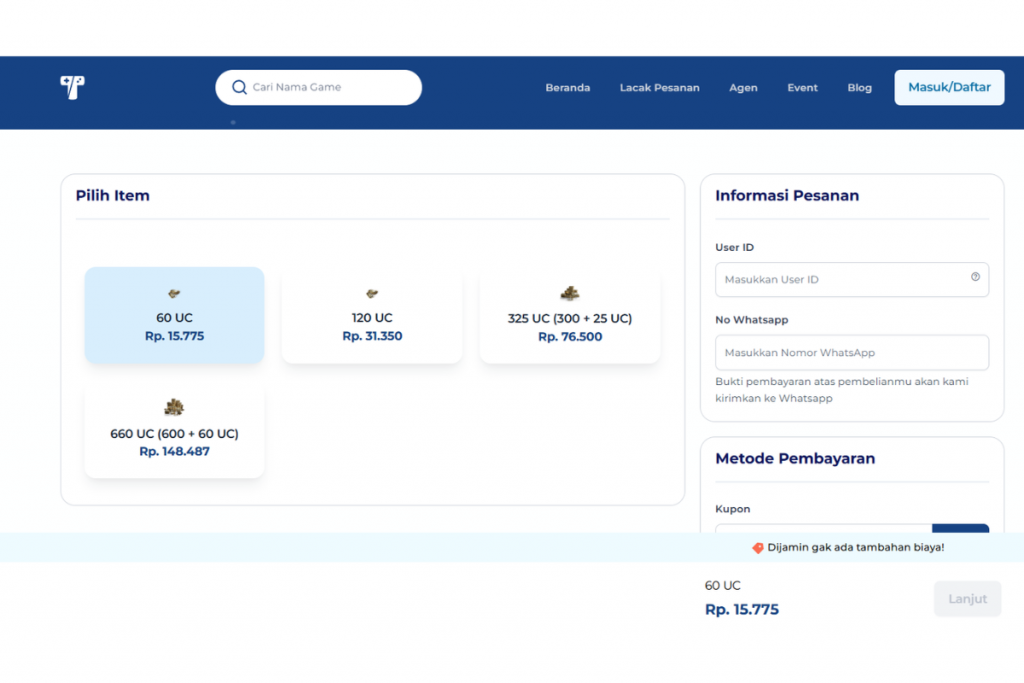Select the 120 UC item card

(372, 315)
